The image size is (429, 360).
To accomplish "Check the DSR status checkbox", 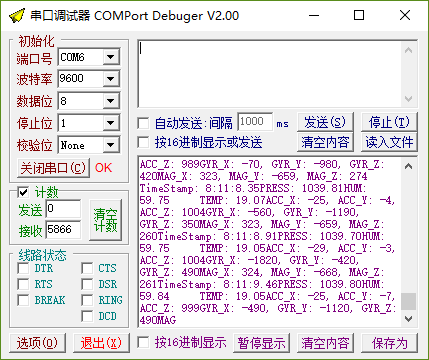I will pos(87,284).
